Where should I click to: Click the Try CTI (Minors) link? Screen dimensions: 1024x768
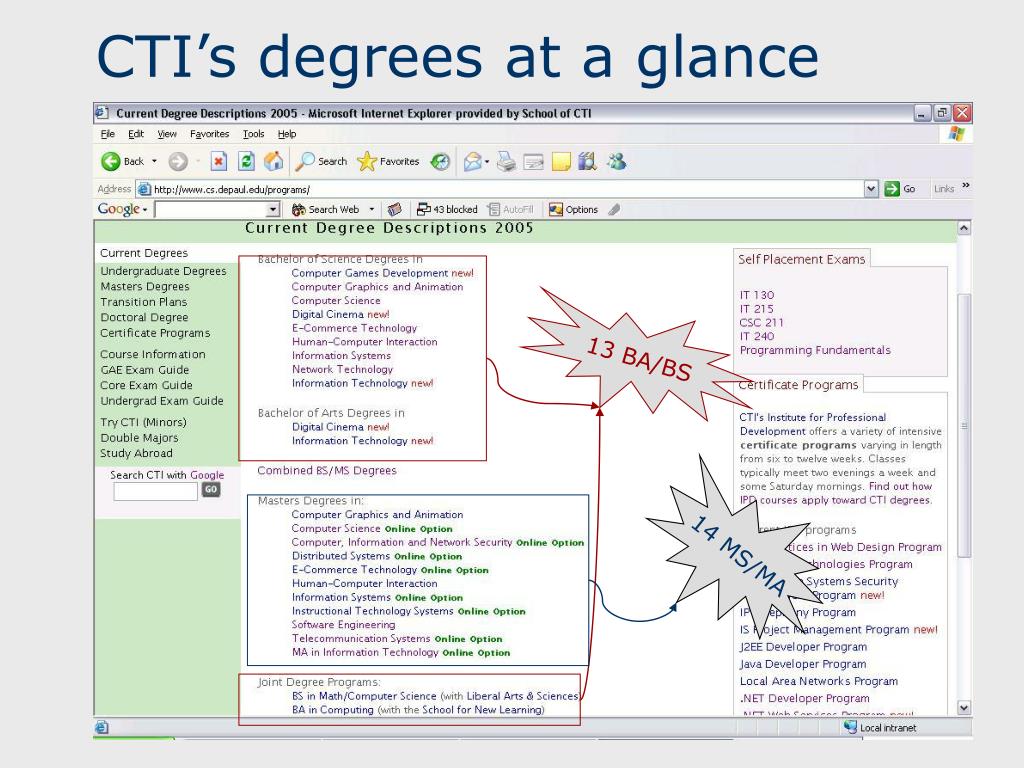pyautogui.click(x=143, y=423)
